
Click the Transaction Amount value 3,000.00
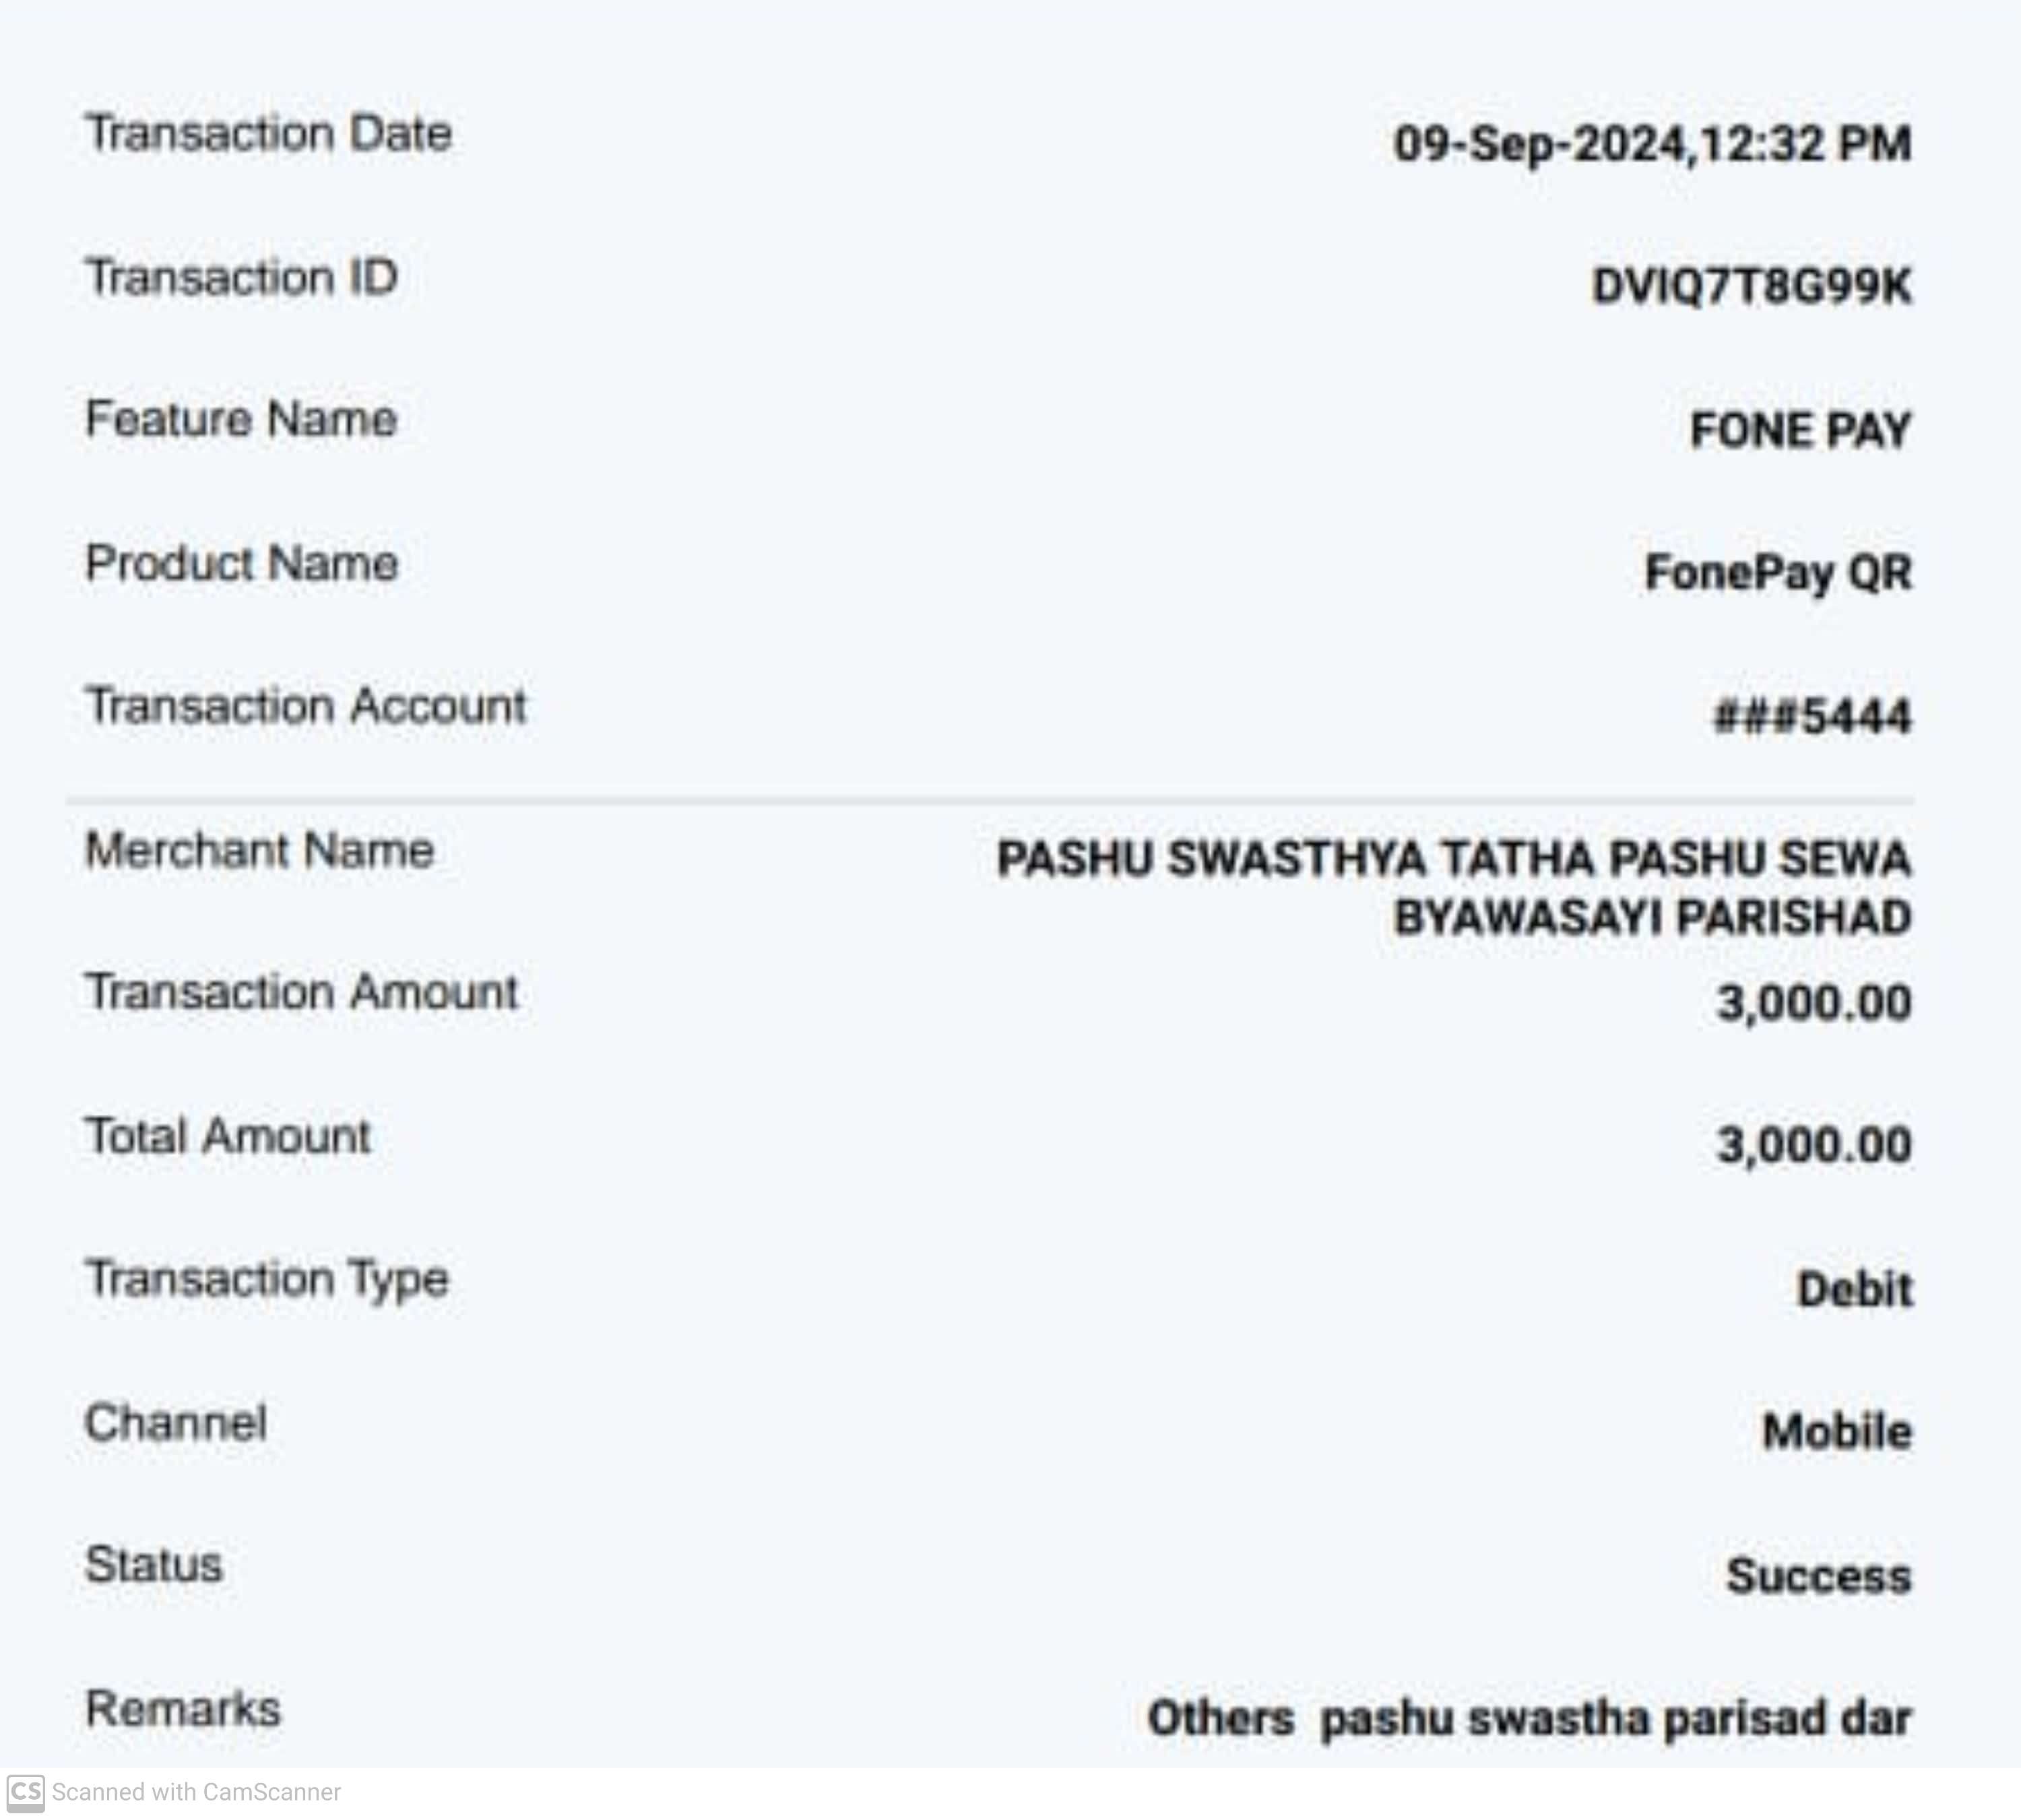coord(1814,1003)
